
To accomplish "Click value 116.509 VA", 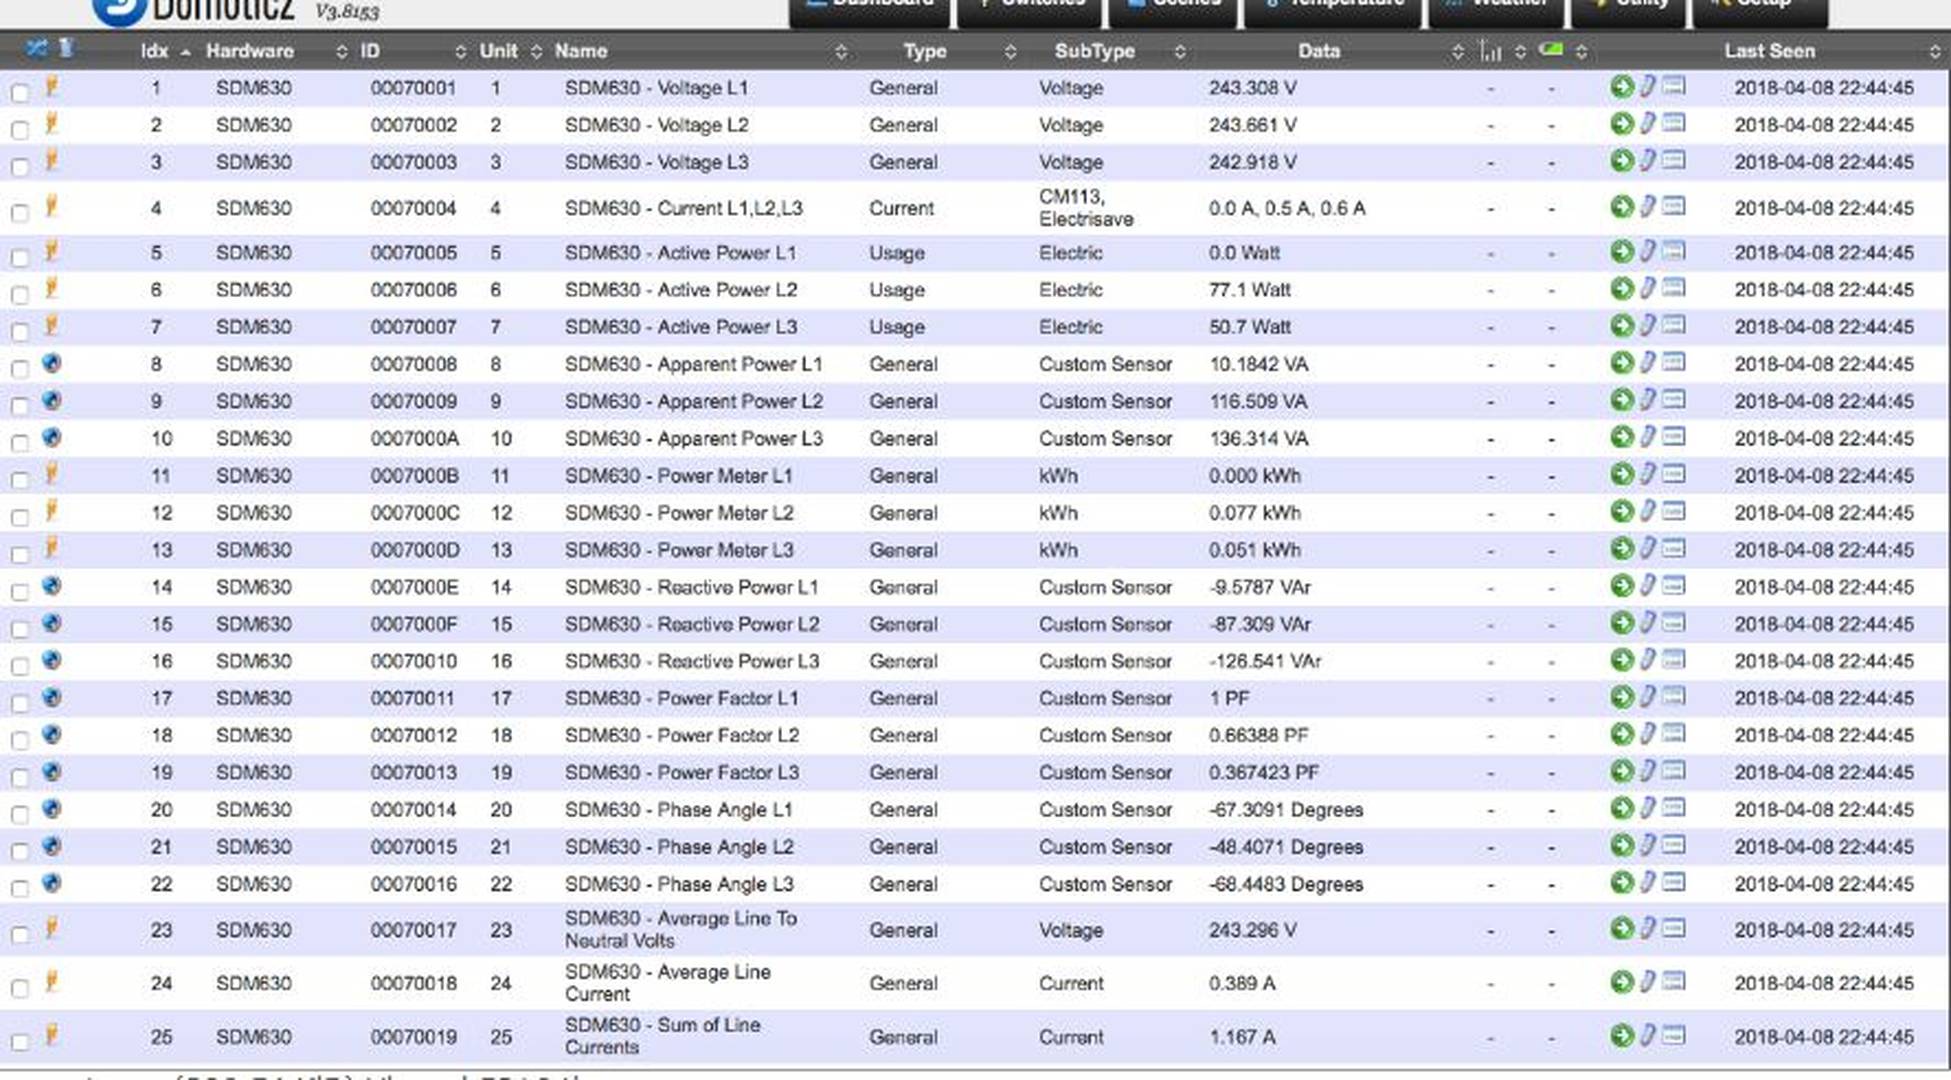I will pyautogui.click(x=1258, y=401).
